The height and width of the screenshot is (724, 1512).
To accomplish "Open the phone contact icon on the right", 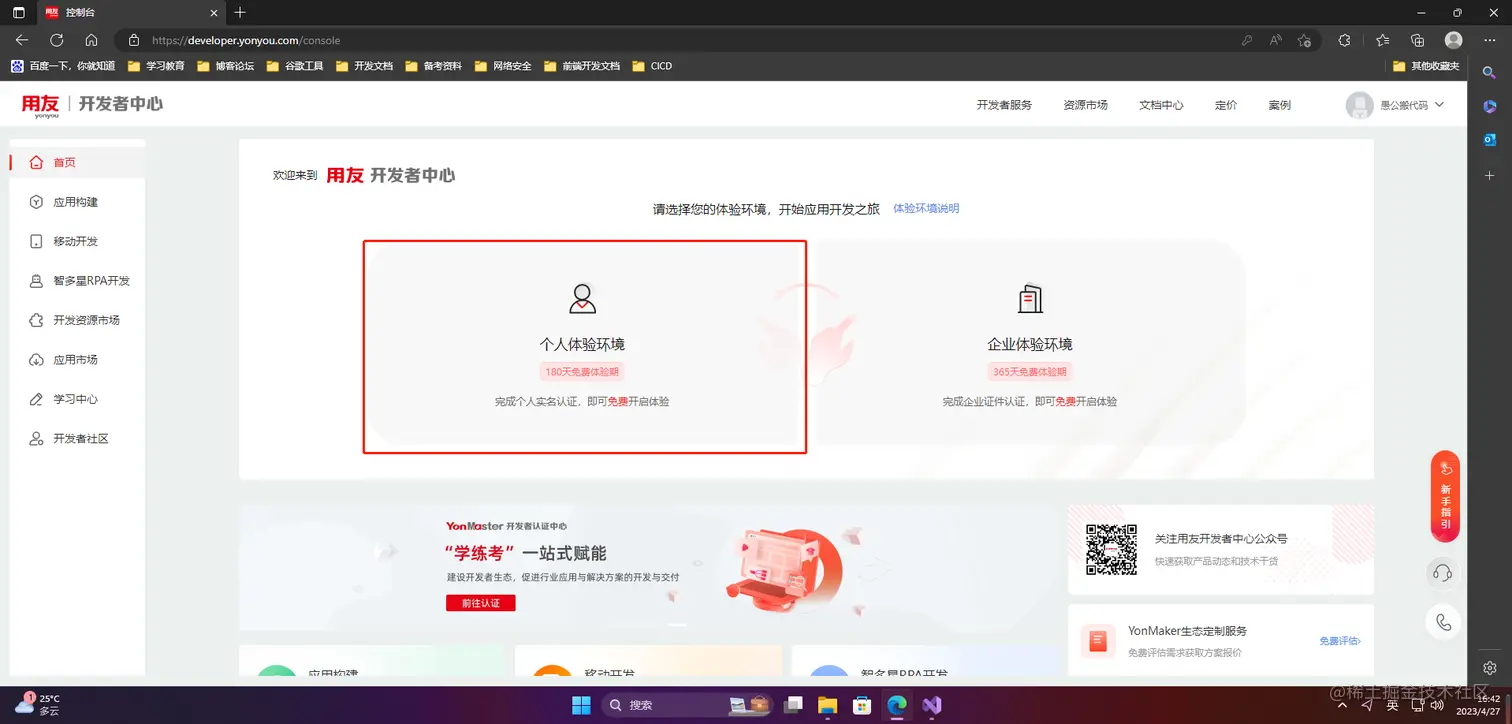I will (x=1443, y=621).
